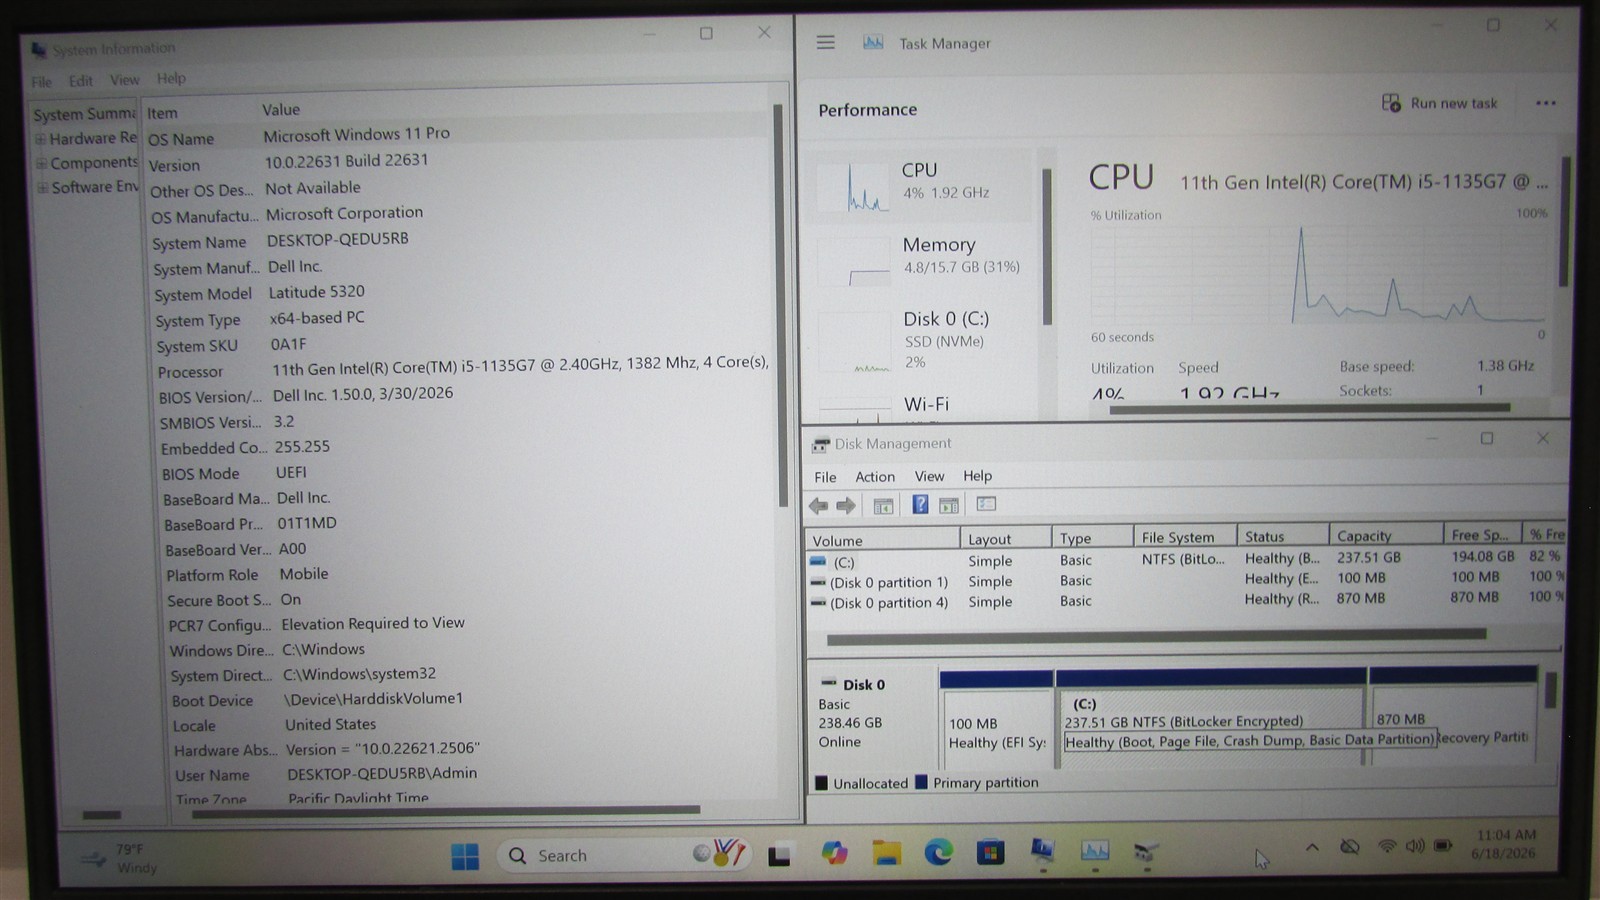Open Microsoft Edge from taskbar
Screen dimensions: 1600x900
click(x=938, y=852)
